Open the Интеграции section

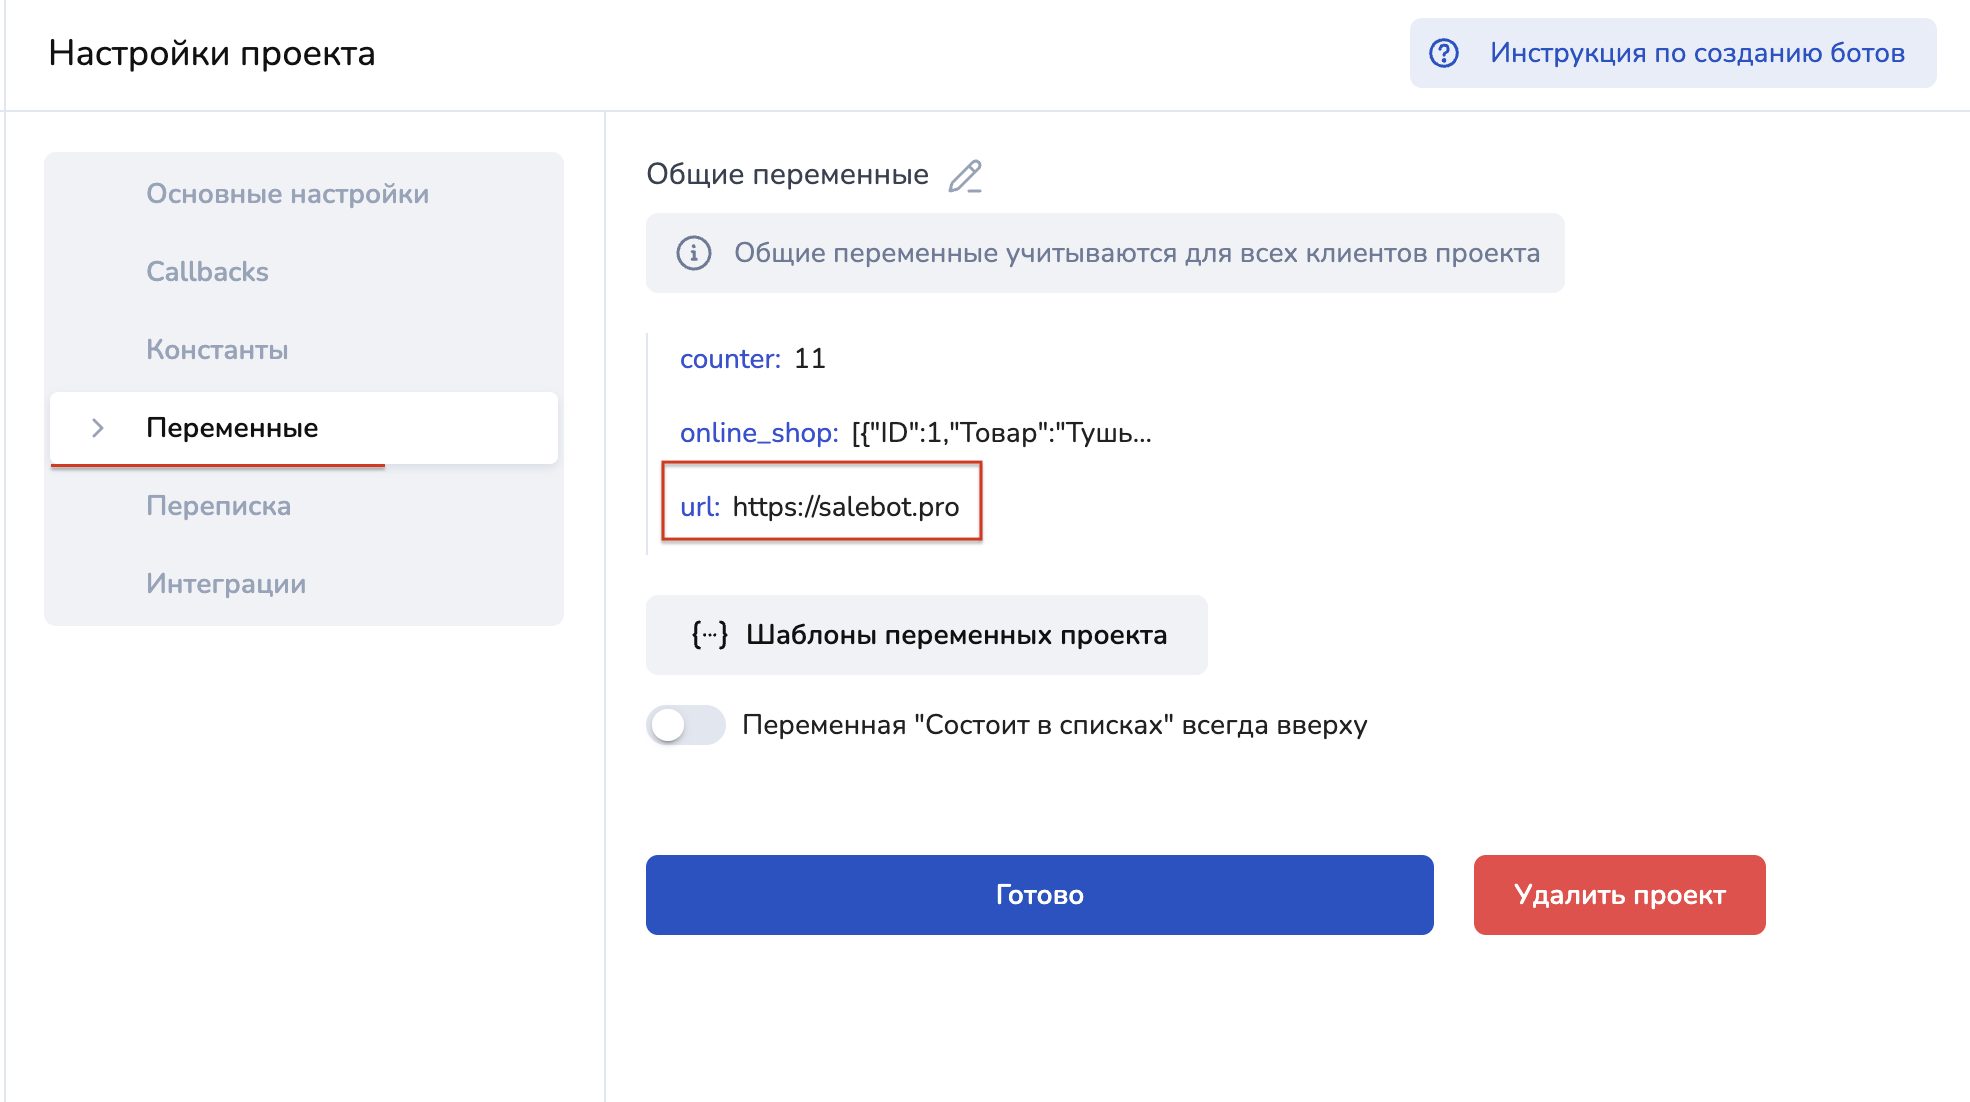[226, 584]
